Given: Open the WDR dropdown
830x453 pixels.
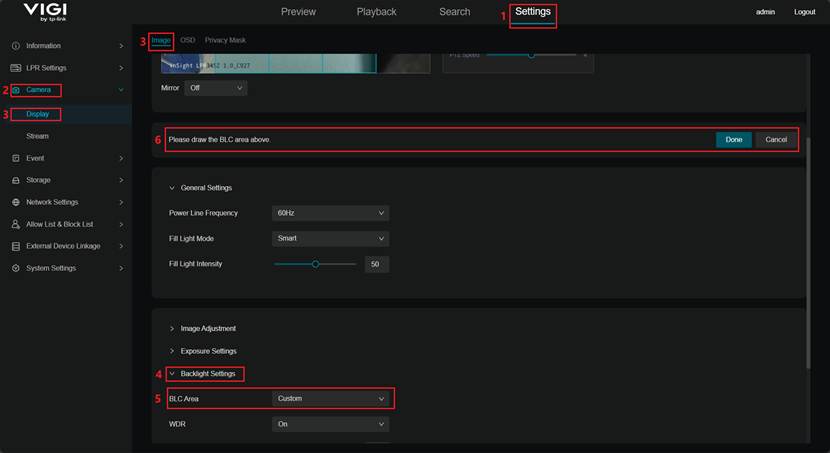Looking at the screenshot, I should 330,424.
